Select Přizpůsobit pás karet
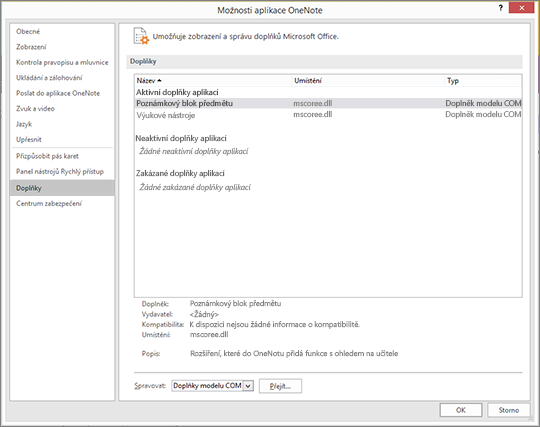 (x=47, y=156)
